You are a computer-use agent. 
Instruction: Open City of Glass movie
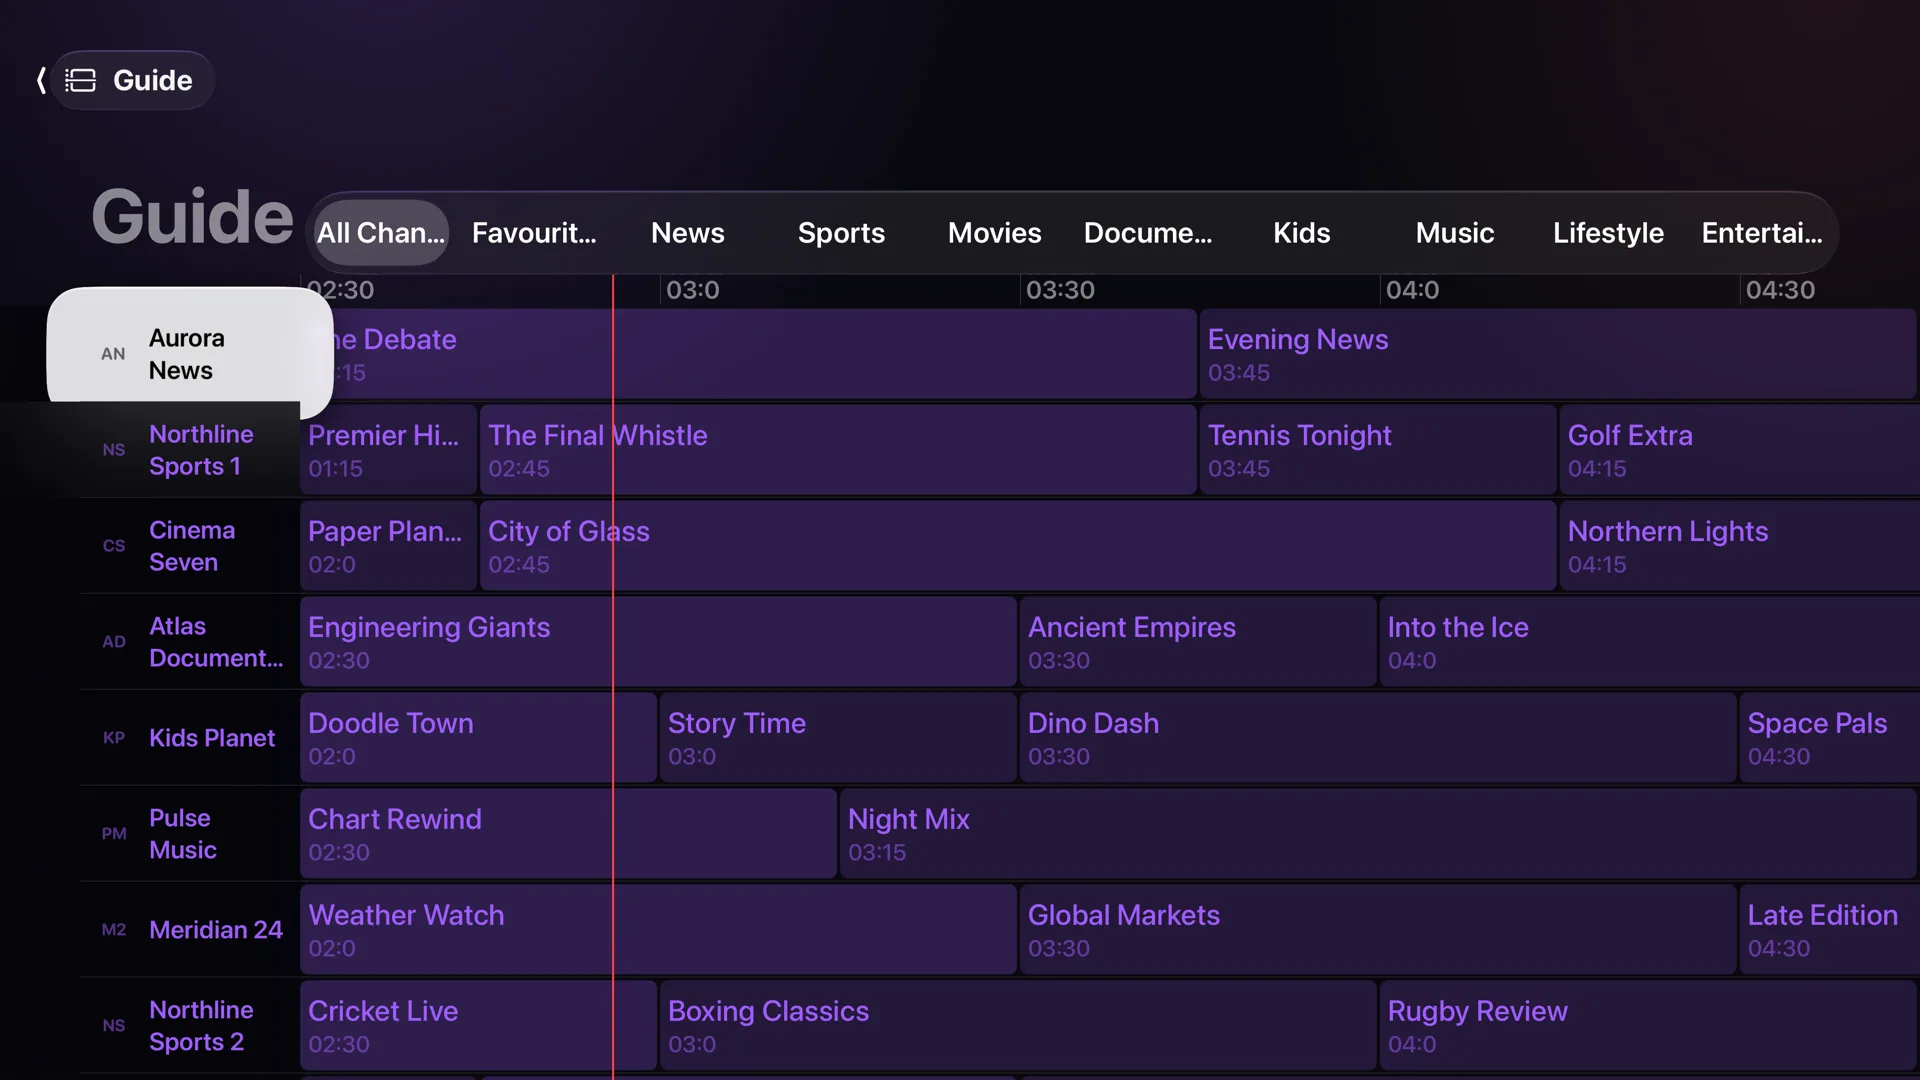(1018, 546)
